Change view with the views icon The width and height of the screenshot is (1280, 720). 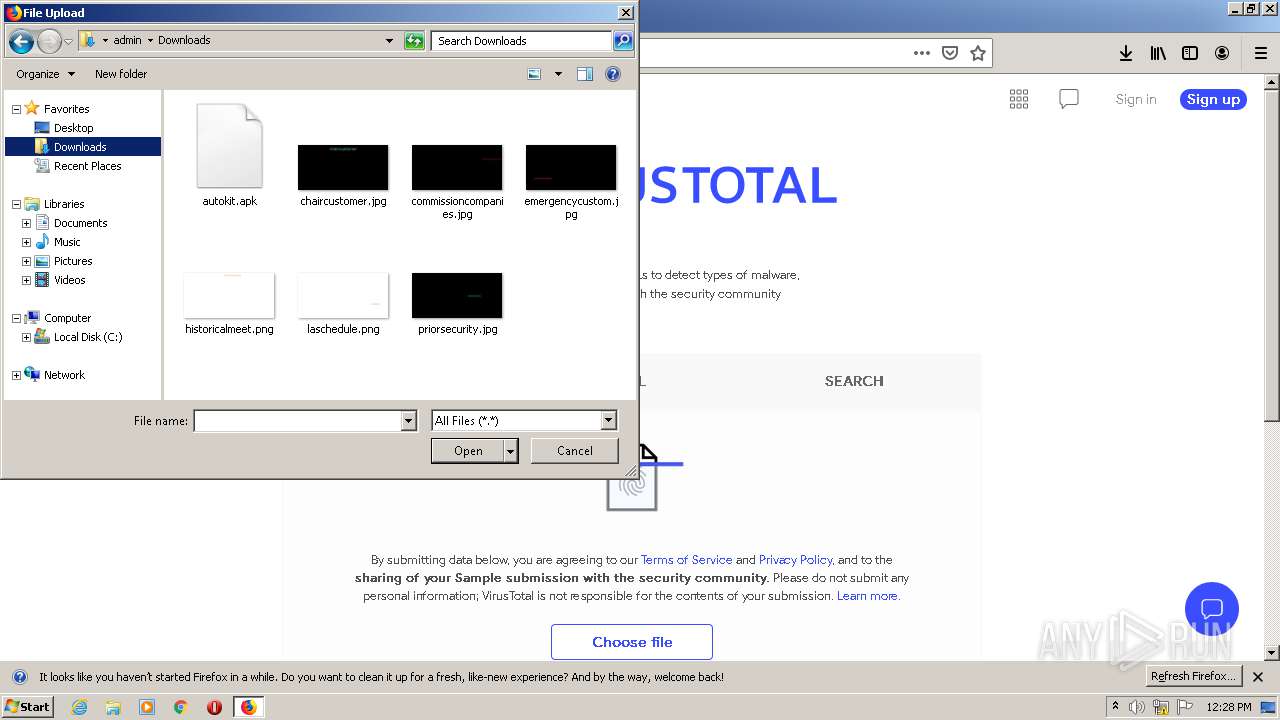click(x=534, y=74)
